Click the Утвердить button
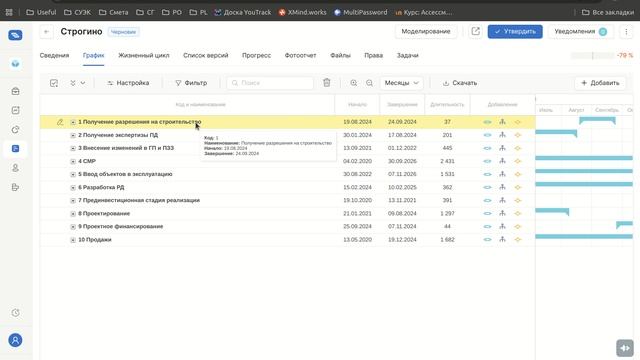This screenshot has height=360, width=640. click(515, 31)
